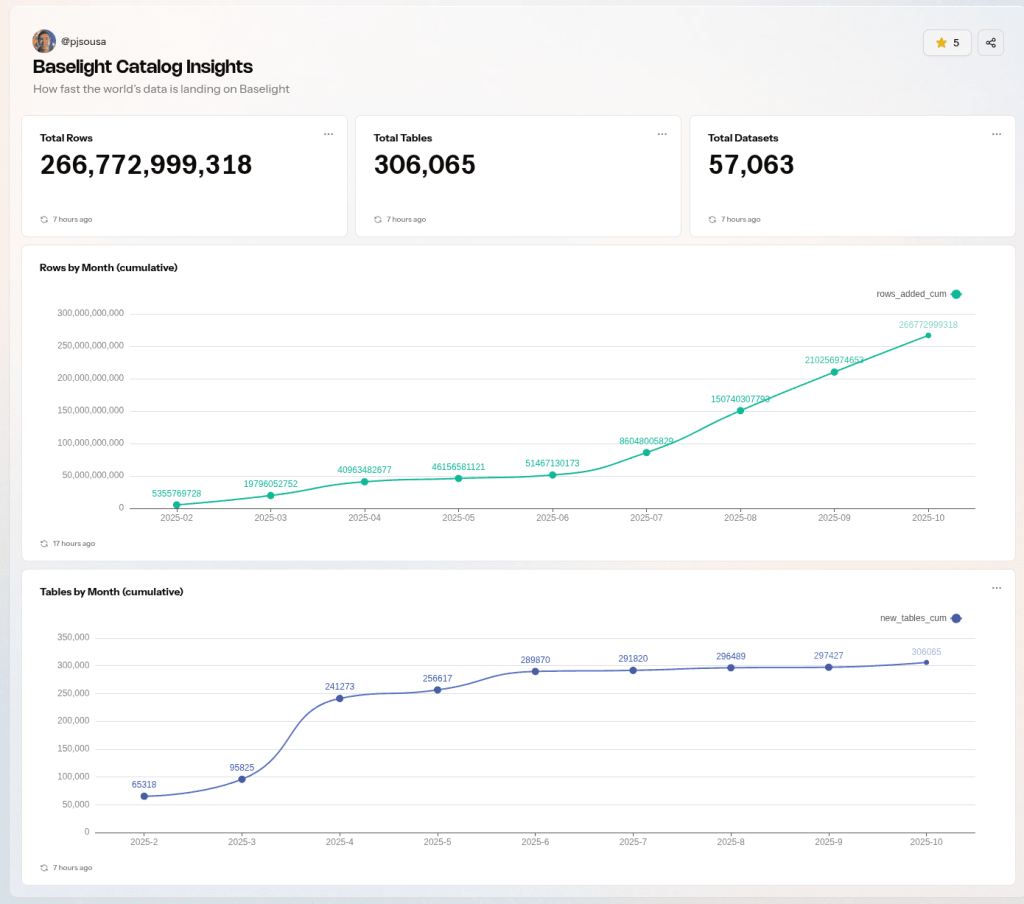Screen dimensions: 1024x904
Task: Click the Total Tables value 306,065
Action: (x=424, y=165)
